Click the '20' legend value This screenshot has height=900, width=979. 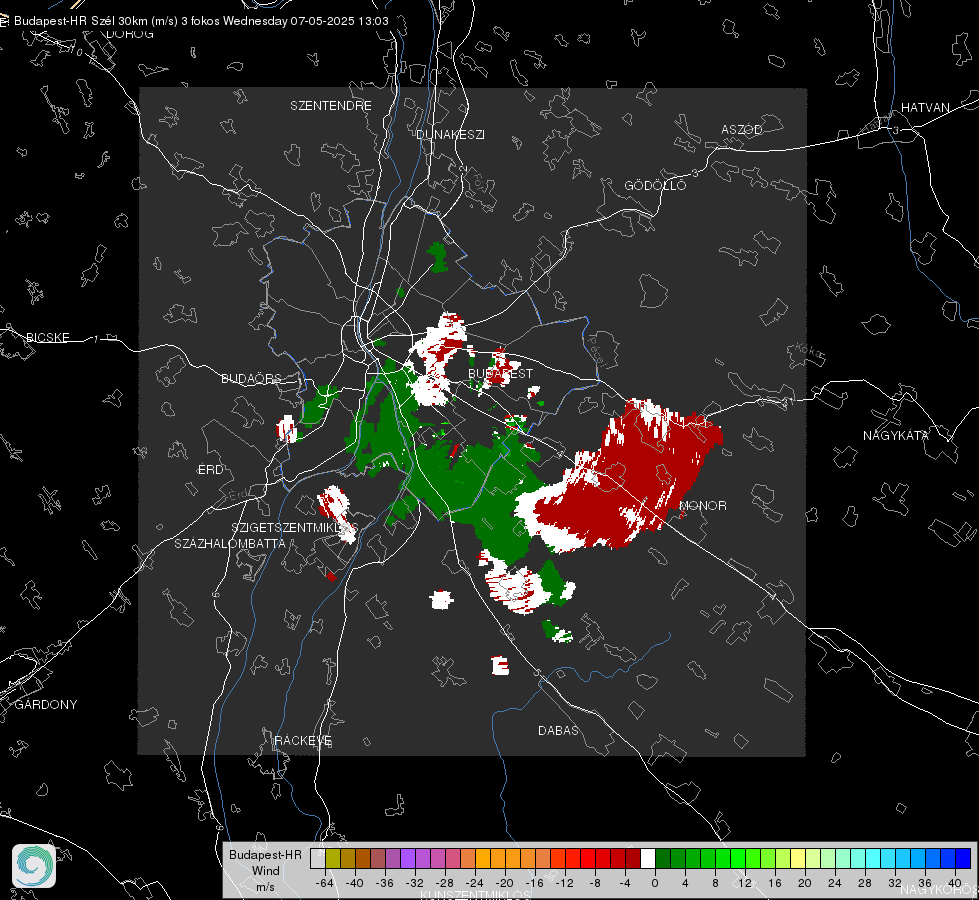pos(804,883)
